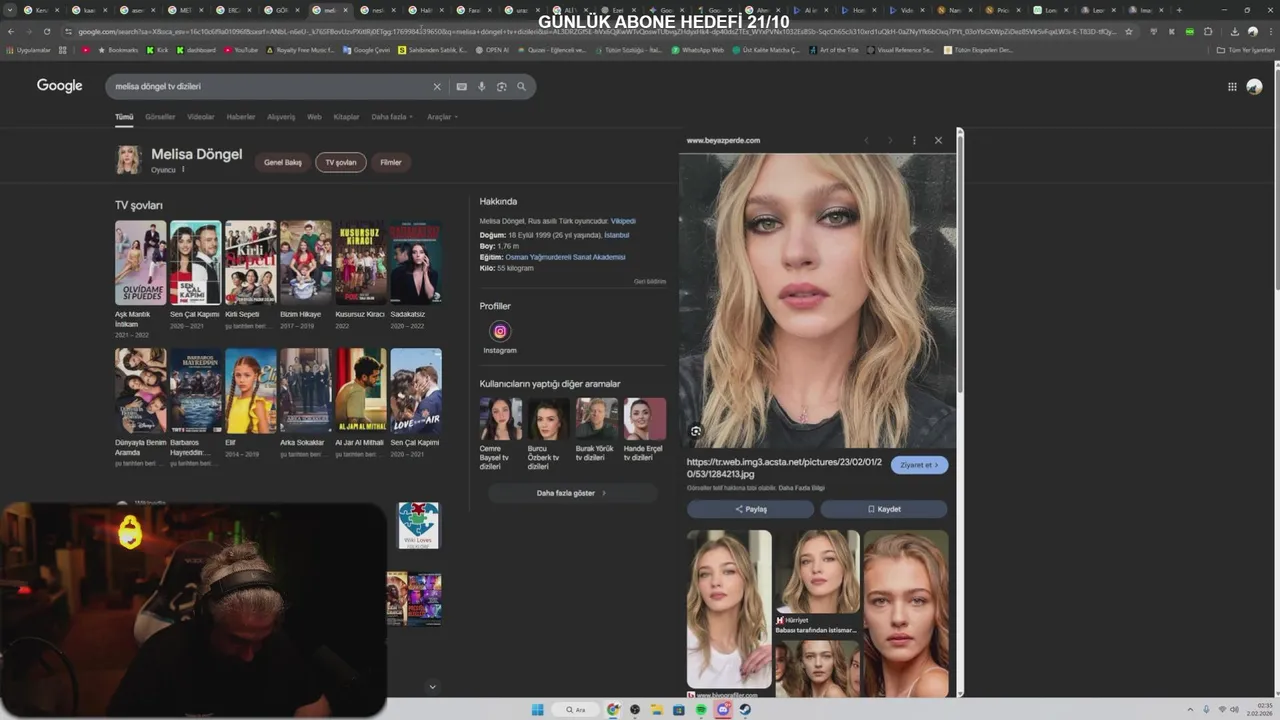Click the Paylaş share button
Viewport: 1280px width, 720px height.
click(750, 509)
